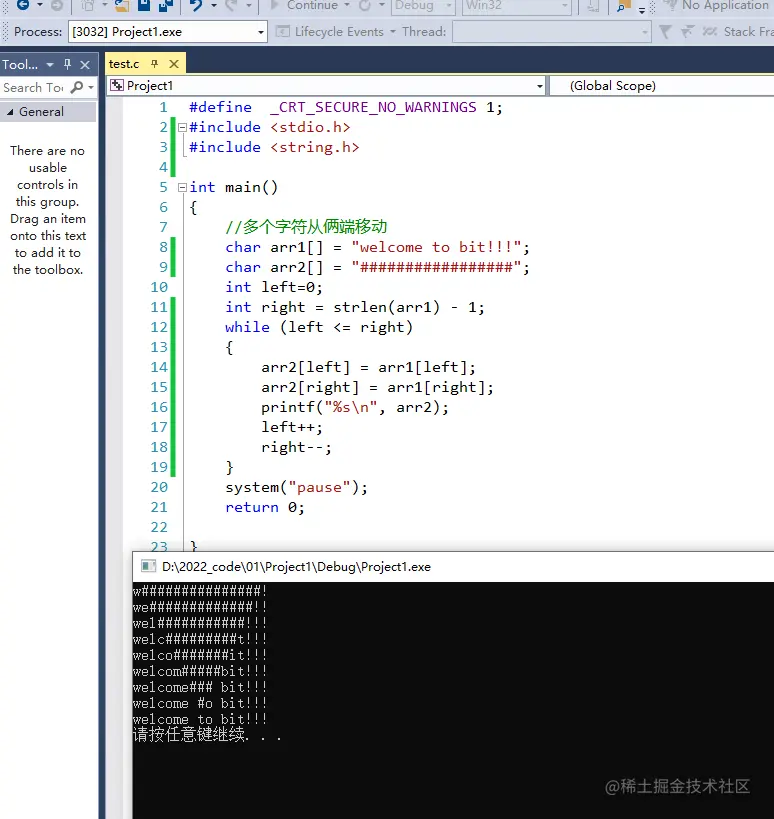Click the toolbar overflow options arrow

642,10
